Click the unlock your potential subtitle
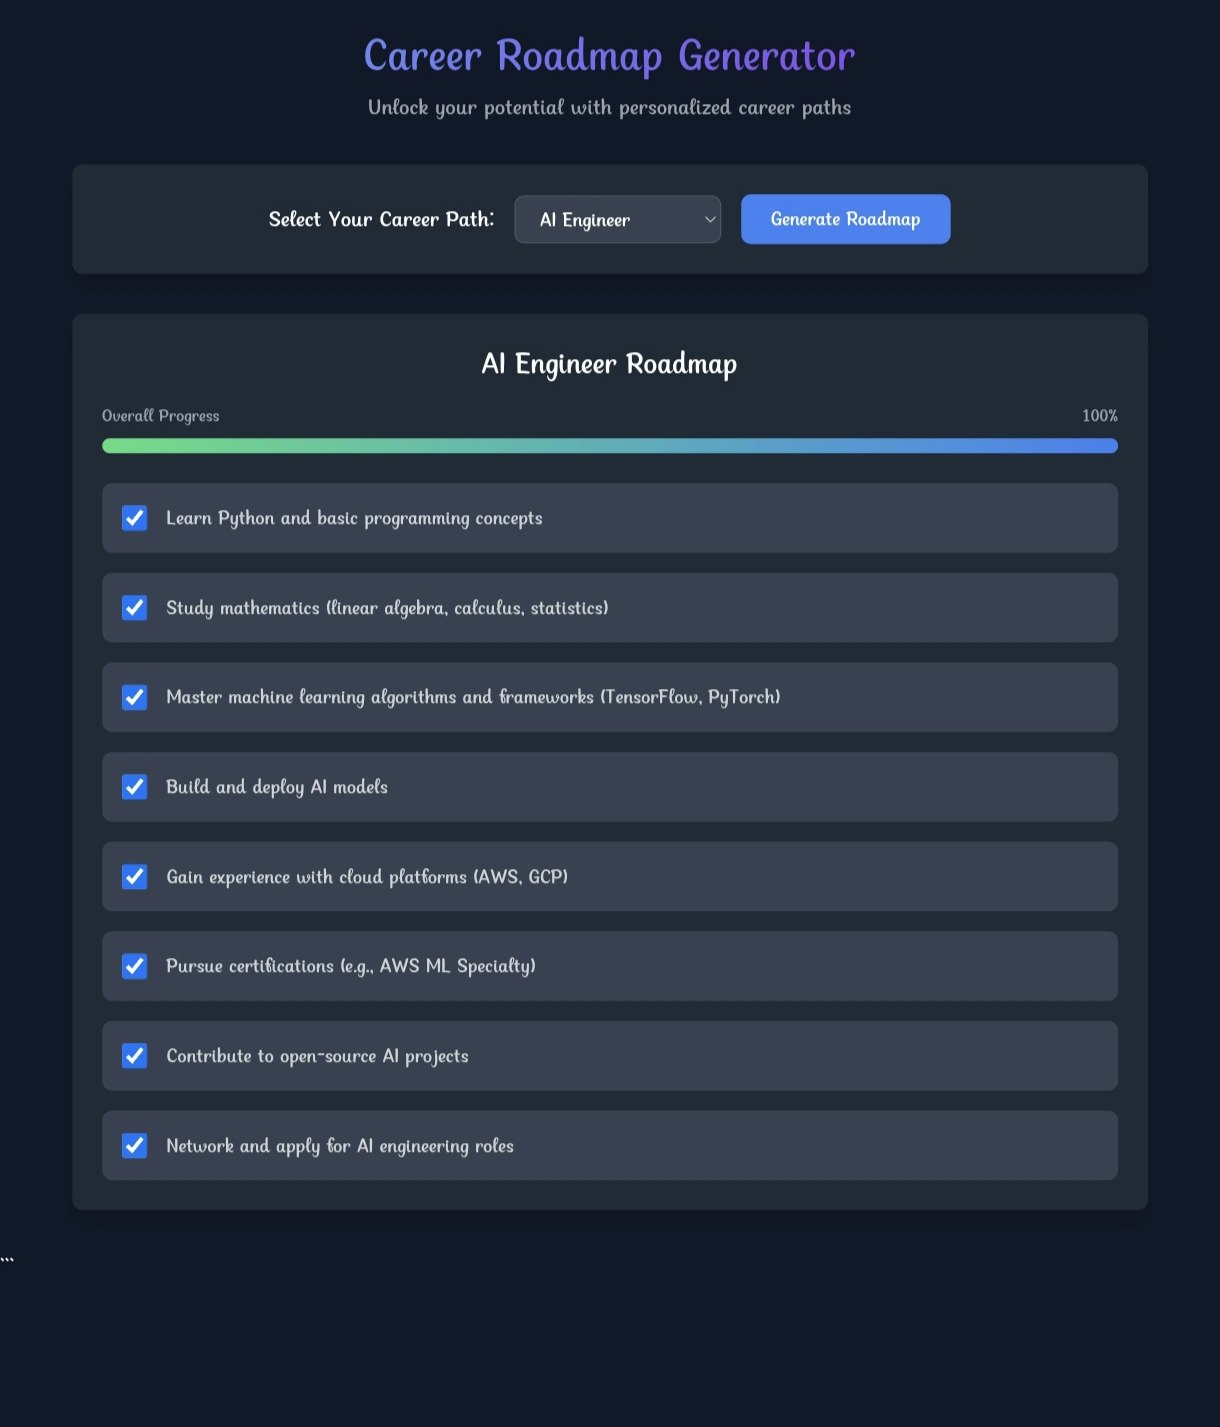This screenshot has width=1220, height=1427. pos(610,107)
